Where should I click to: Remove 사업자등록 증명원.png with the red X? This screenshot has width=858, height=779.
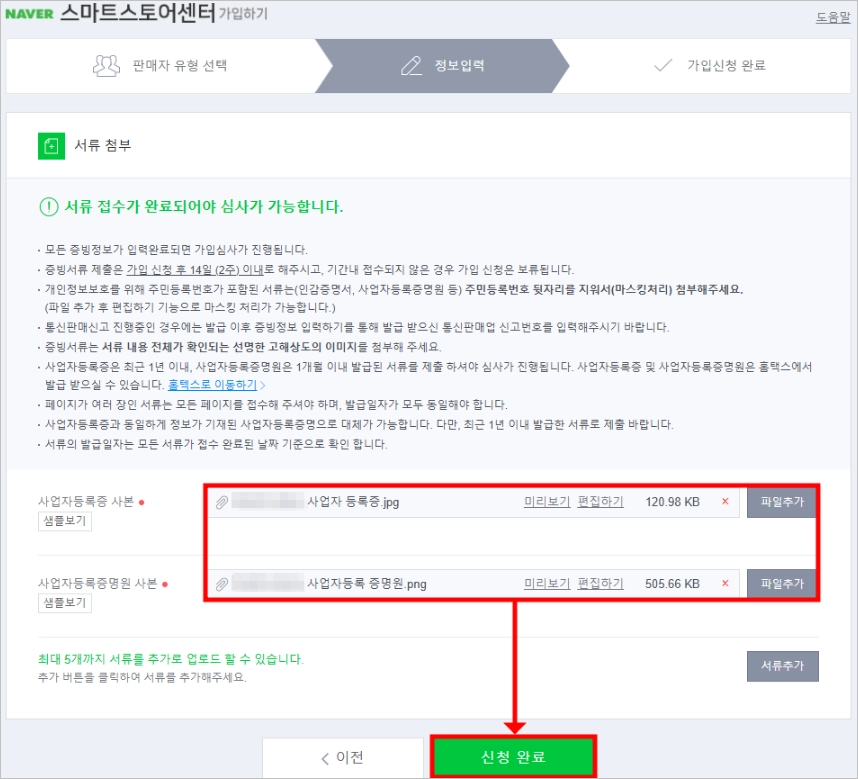coord(725,584)
